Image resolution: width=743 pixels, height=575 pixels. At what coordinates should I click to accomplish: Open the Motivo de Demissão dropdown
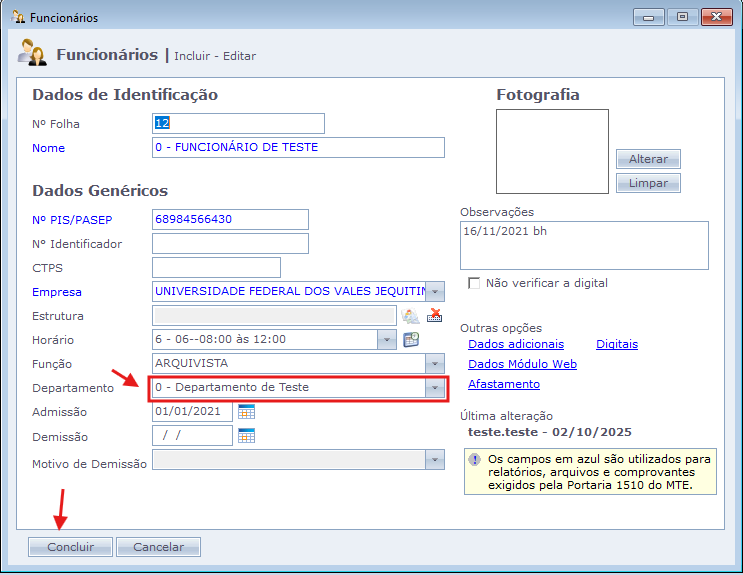click(x=435, y=460)
